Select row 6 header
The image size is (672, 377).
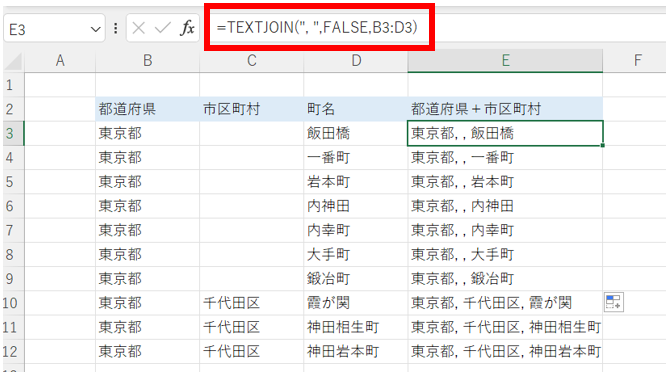pos(13,206)
